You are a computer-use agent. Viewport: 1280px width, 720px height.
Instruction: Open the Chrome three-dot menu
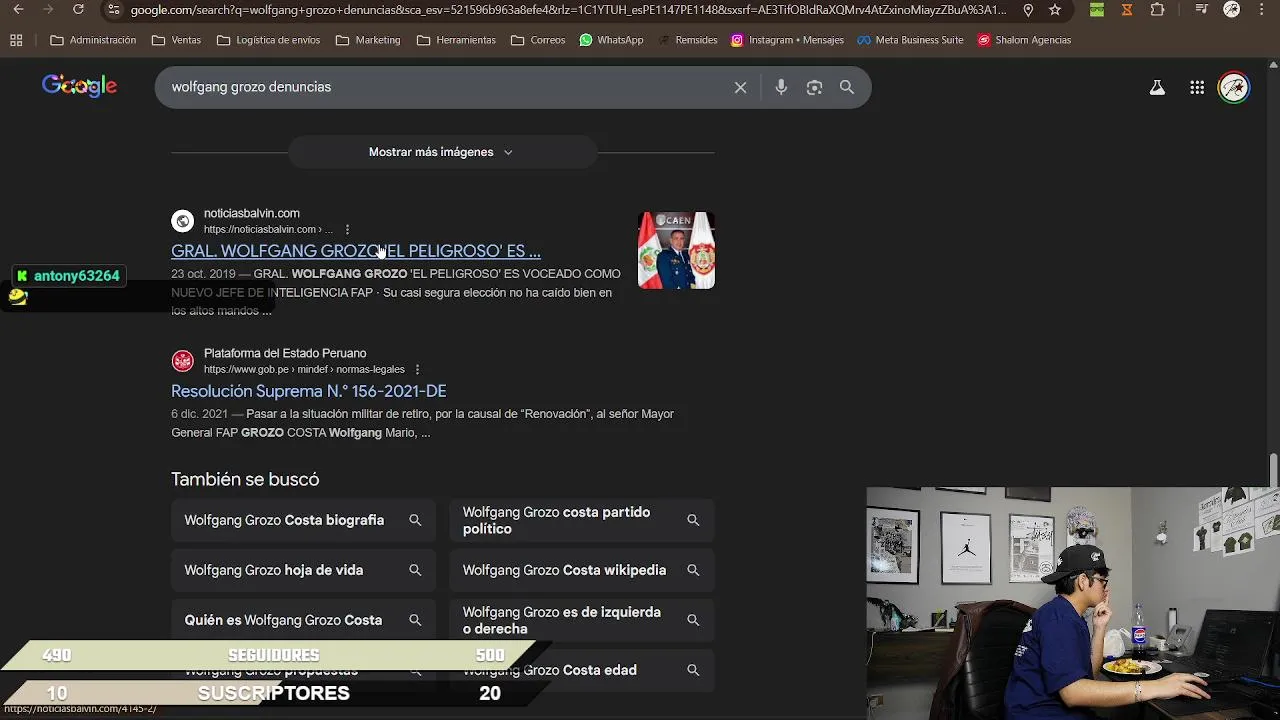[1262, 10]
